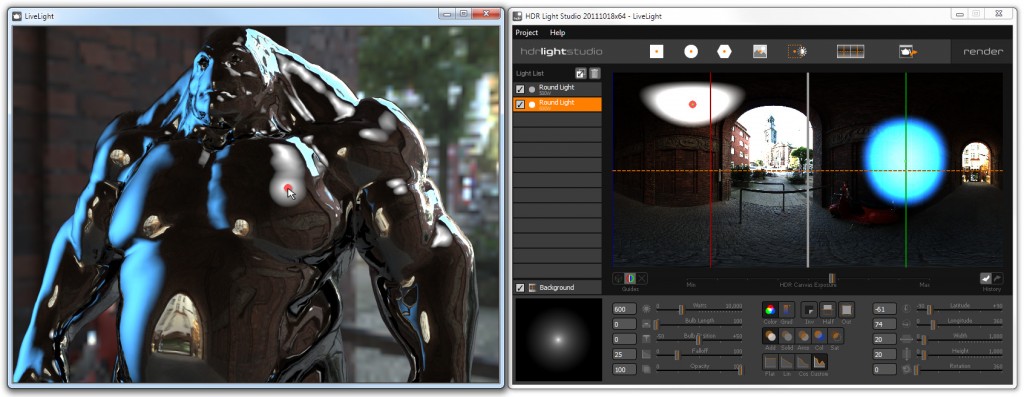Viewport: 1024px width, 397px height.
Task: Click the Height value field
Action: [x=885, y=354]
